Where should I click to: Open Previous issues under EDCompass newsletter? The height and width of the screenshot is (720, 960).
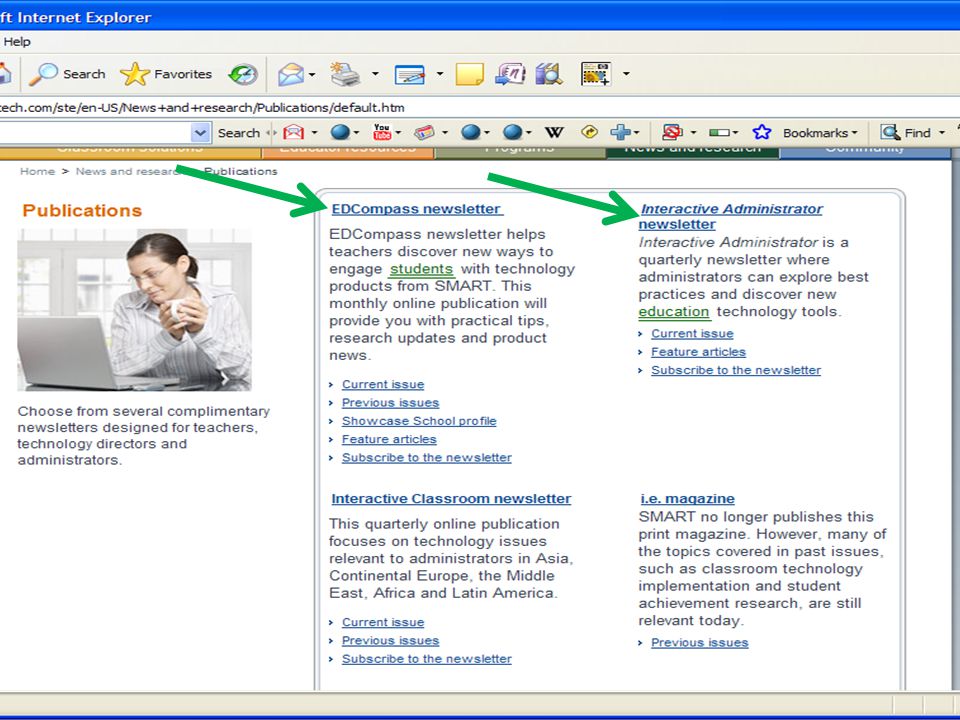point(390,403)
